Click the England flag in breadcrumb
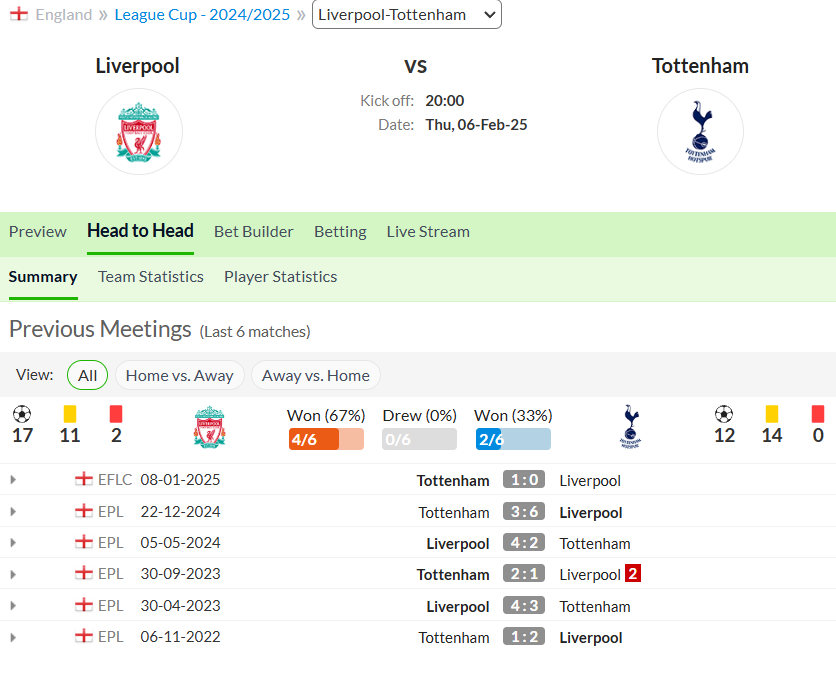The image size is (836, 677). (x=19, y=14)
